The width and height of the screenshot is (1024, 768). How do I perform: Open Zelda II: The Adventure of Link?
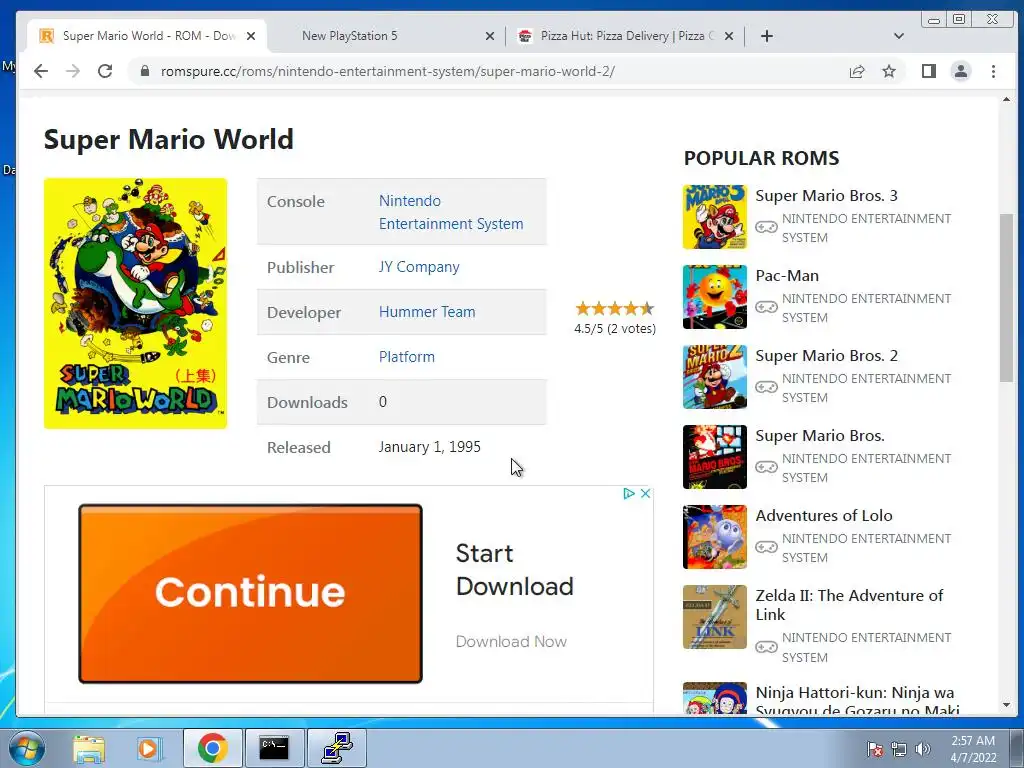point(849,605)
